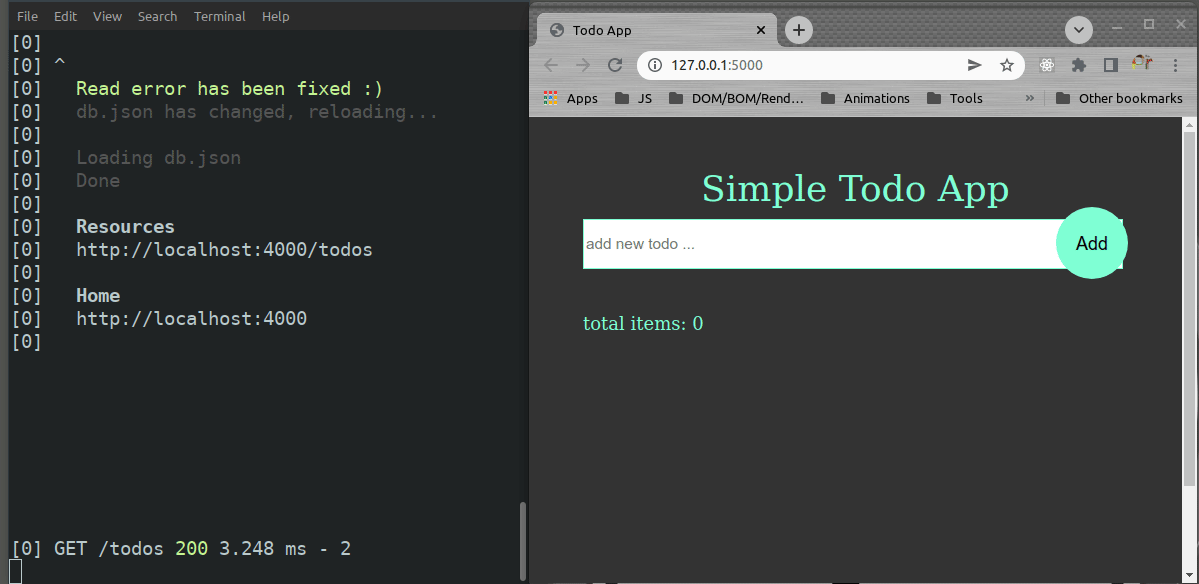Open the Terminal menu
Image resolution: width=1199 pixels, height=584 pixels.
coord(219,16)
